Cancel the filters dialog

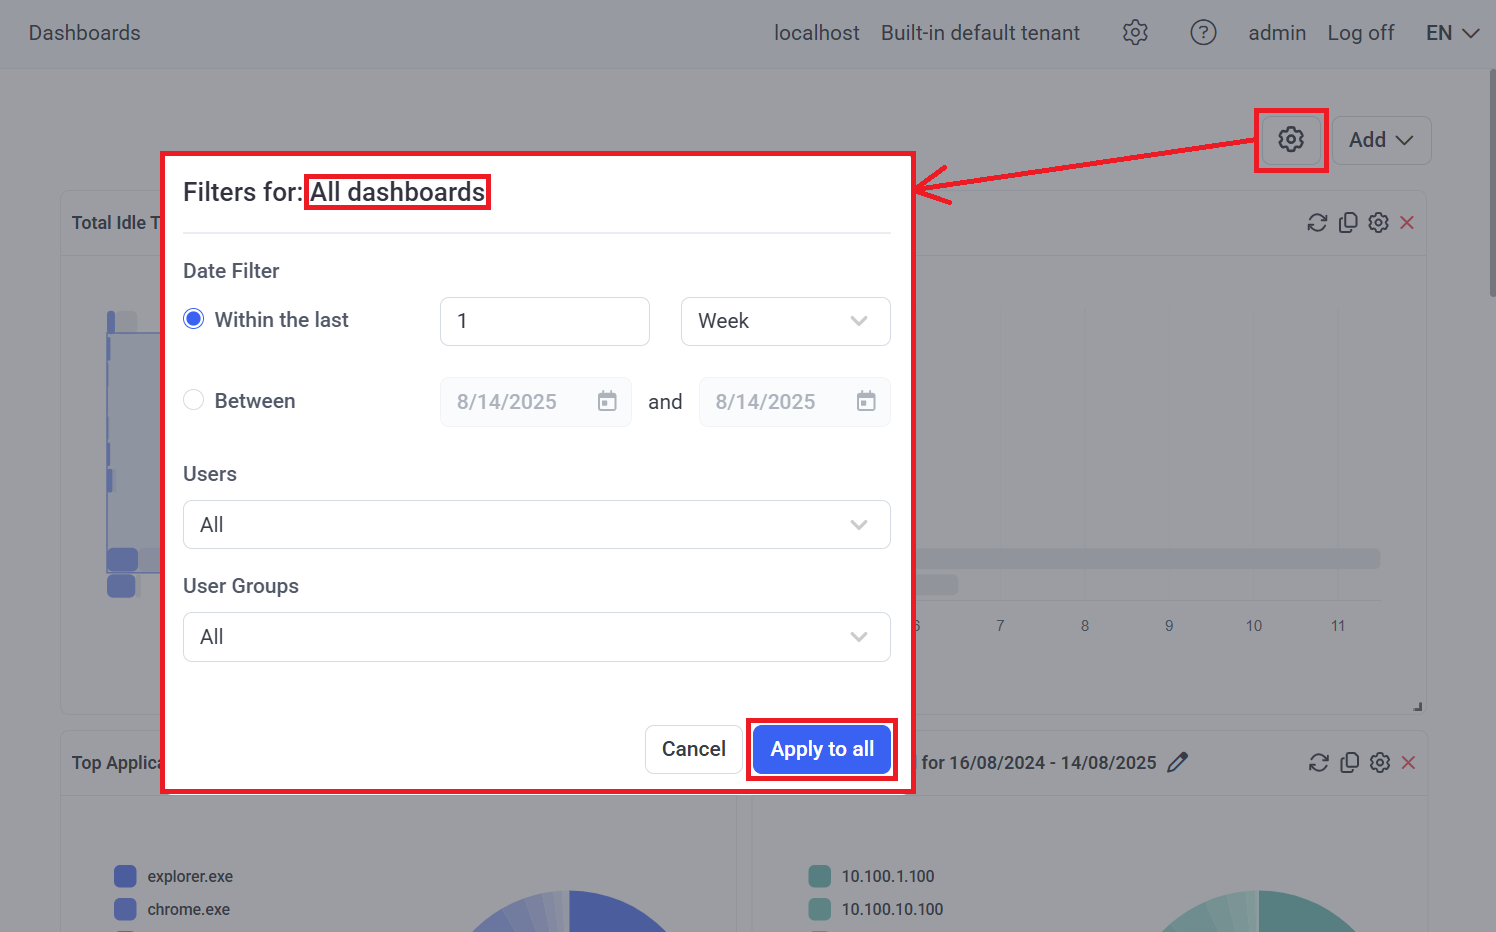(x=693, y=749)
